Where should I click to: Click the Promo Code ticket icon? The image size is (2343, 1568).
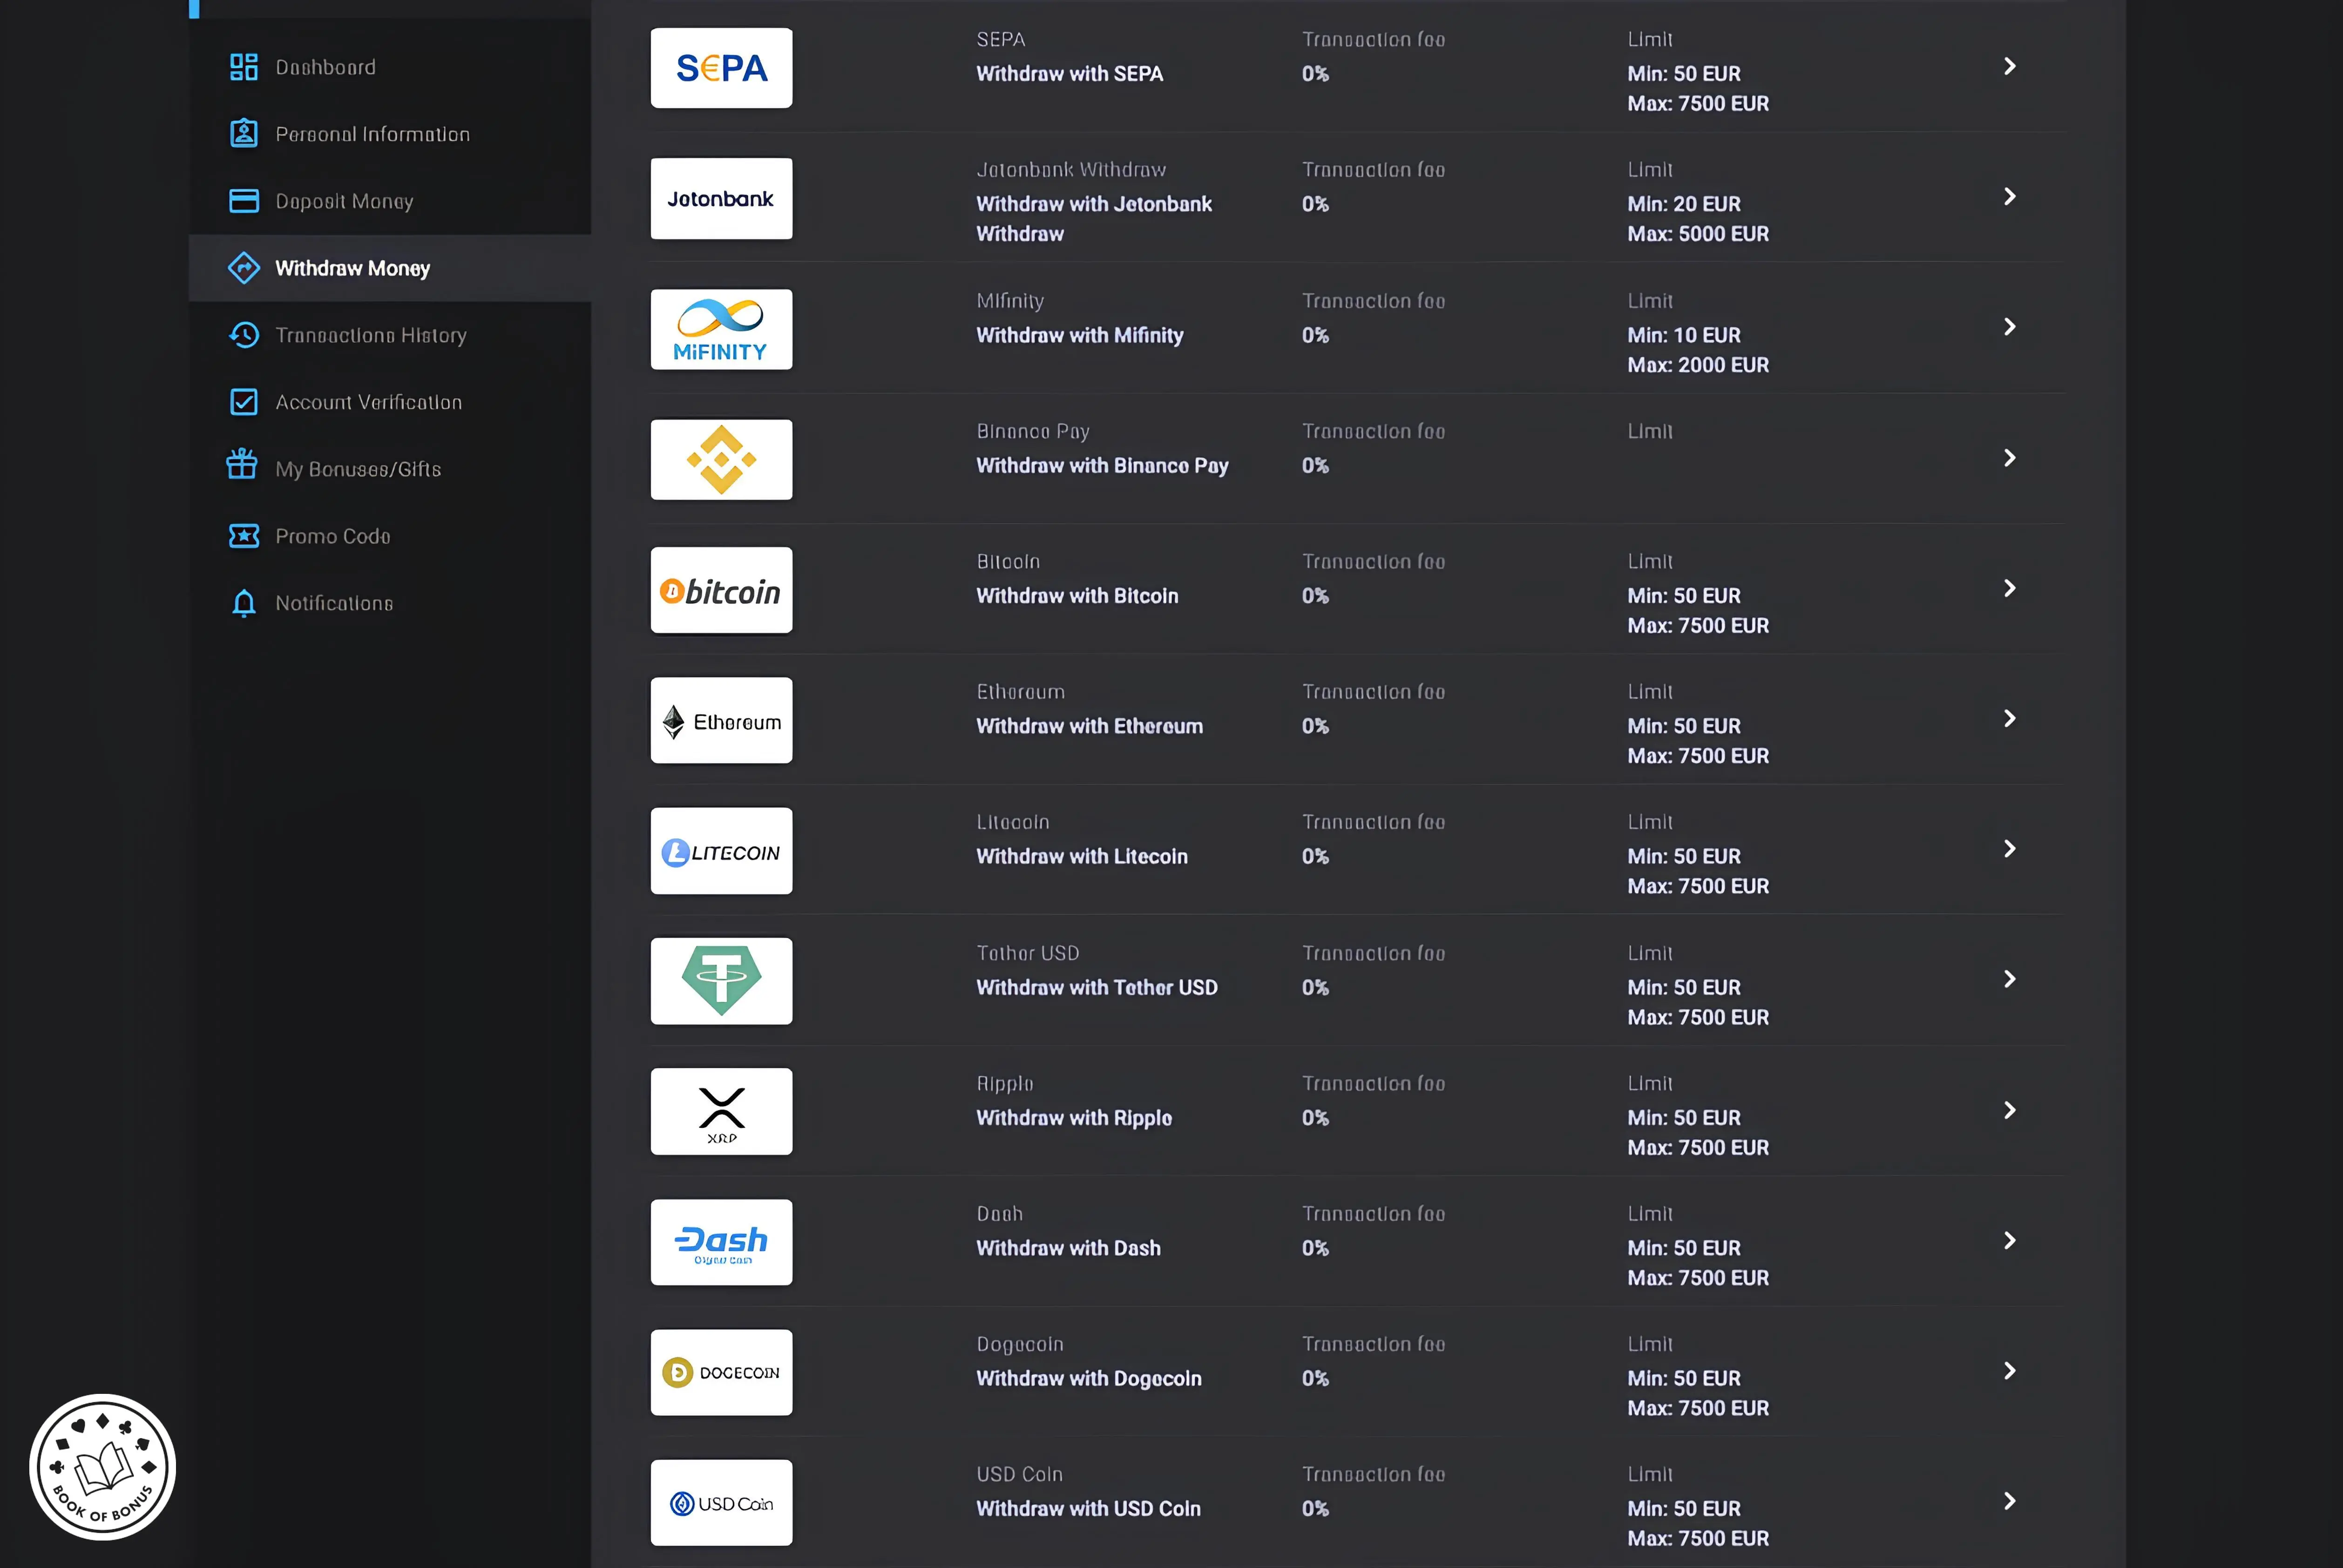(243, 536)
